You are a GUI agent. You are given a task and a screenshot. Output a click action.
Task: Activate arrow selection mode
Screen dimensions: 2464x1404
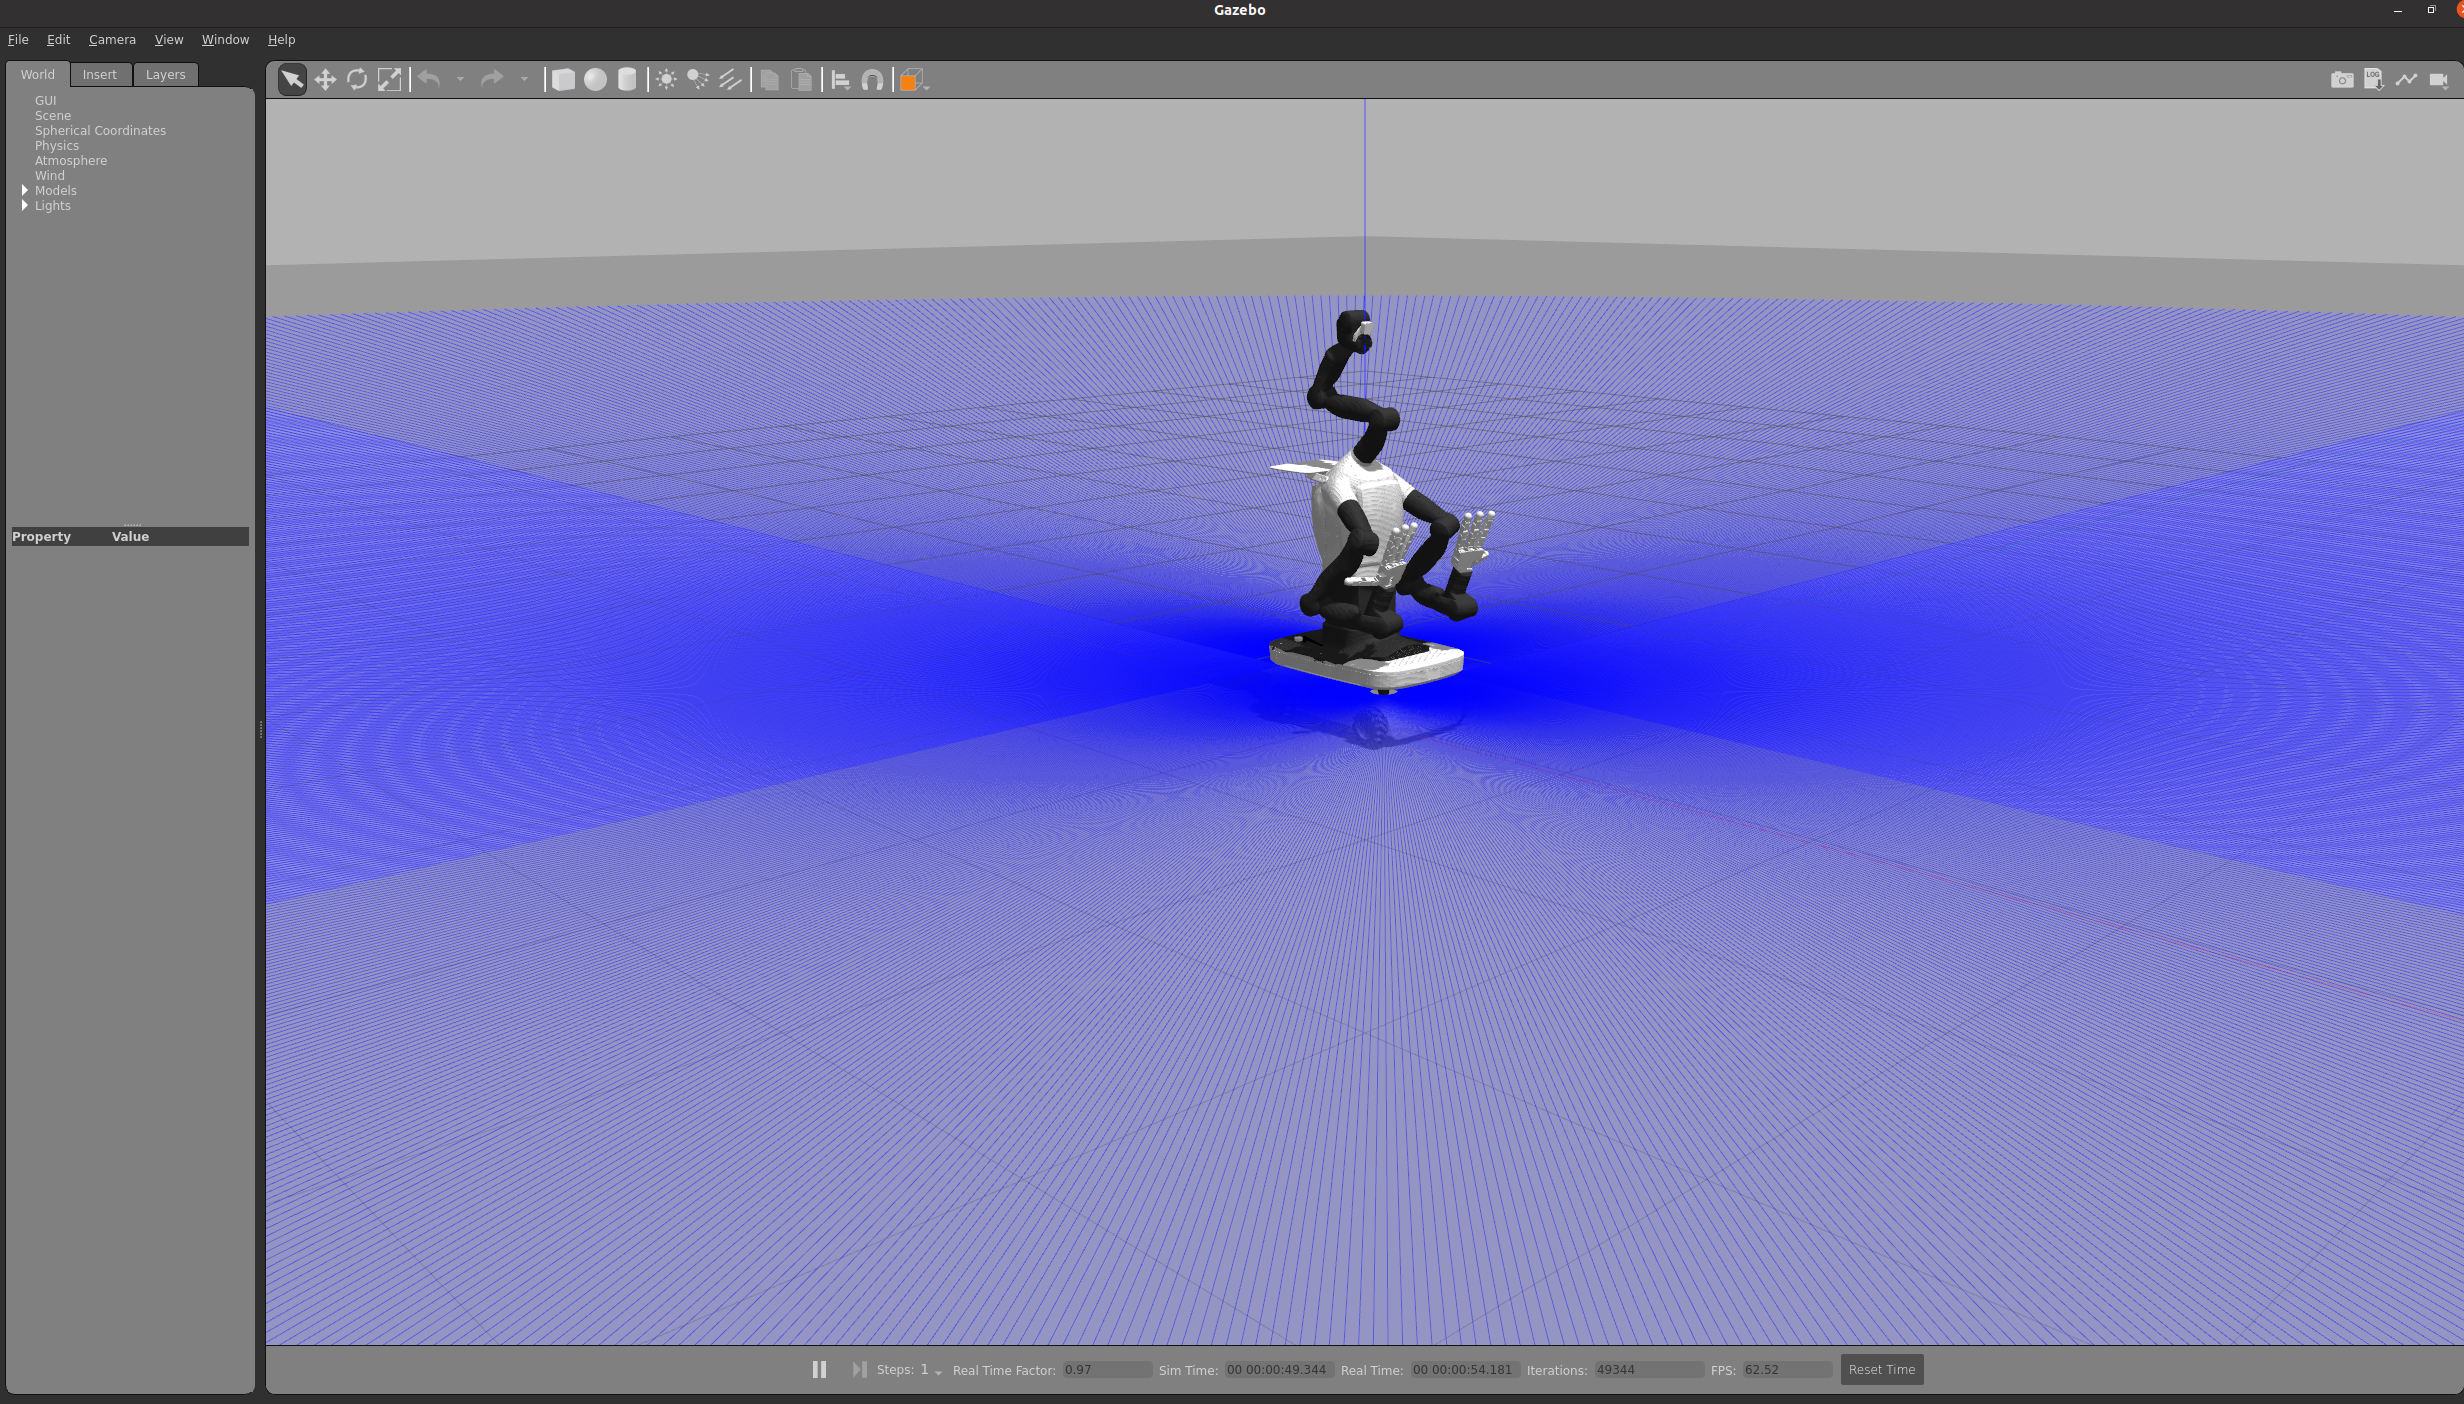[x=292, y=80]
